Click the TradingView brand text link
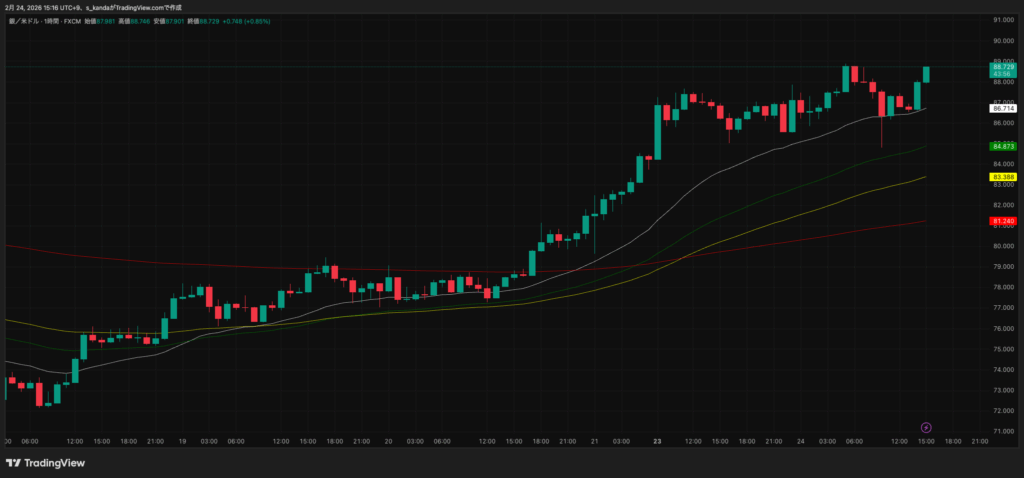 point(54,463)
